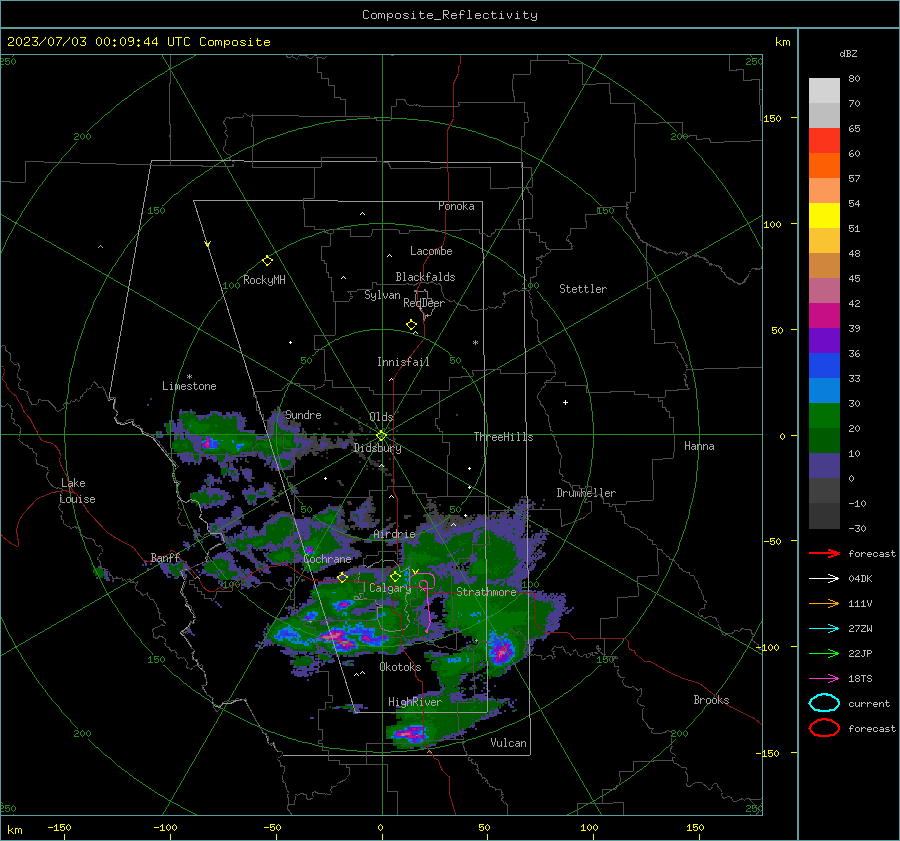
Task: Click the yellow diamond marker above RockyMH
Action: [267, 261]
